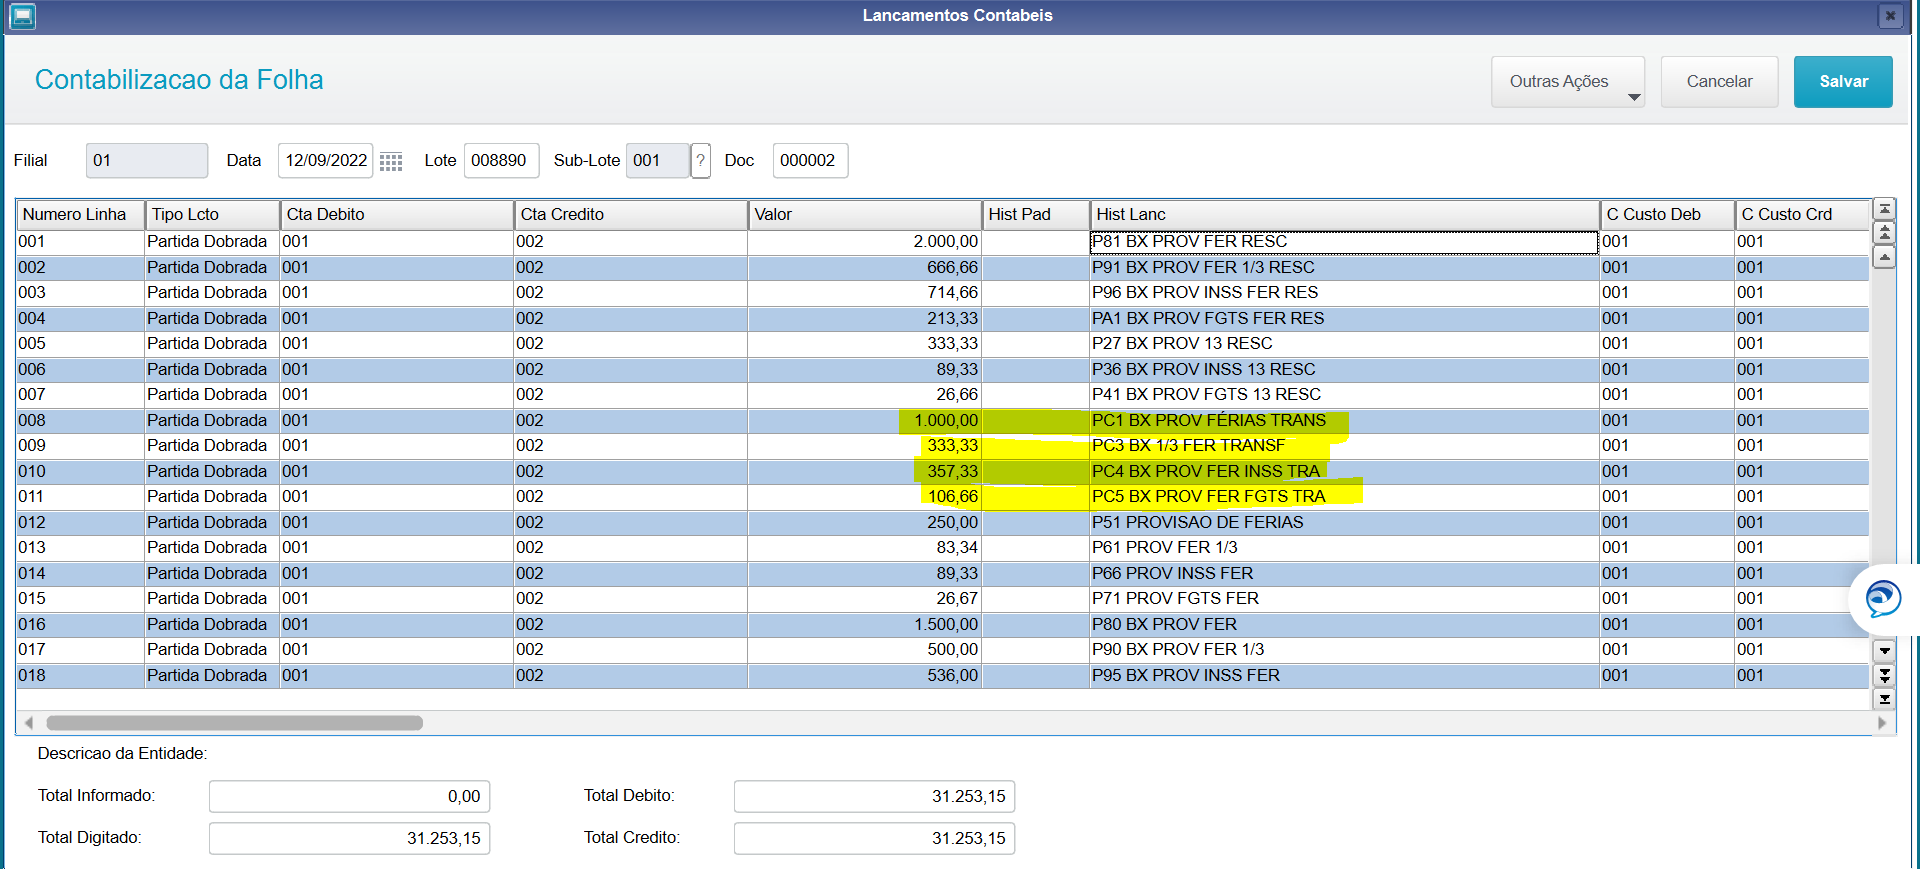Click the C Custo Crd column header
1920x869 pixels.
click(x=1802, y=214)
